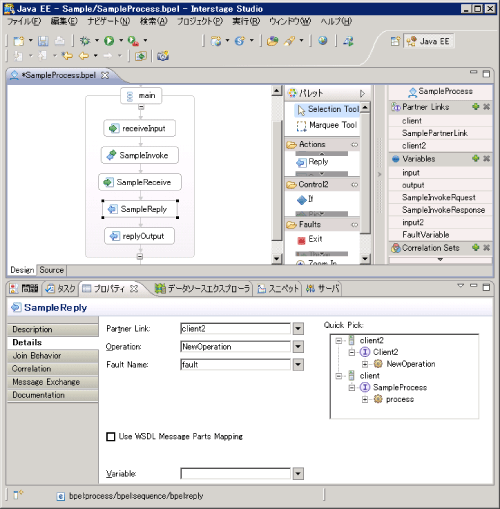Screen dimensions: 500x509
Task: Pick the Exit fault item in palette
Action: (310, 239)
